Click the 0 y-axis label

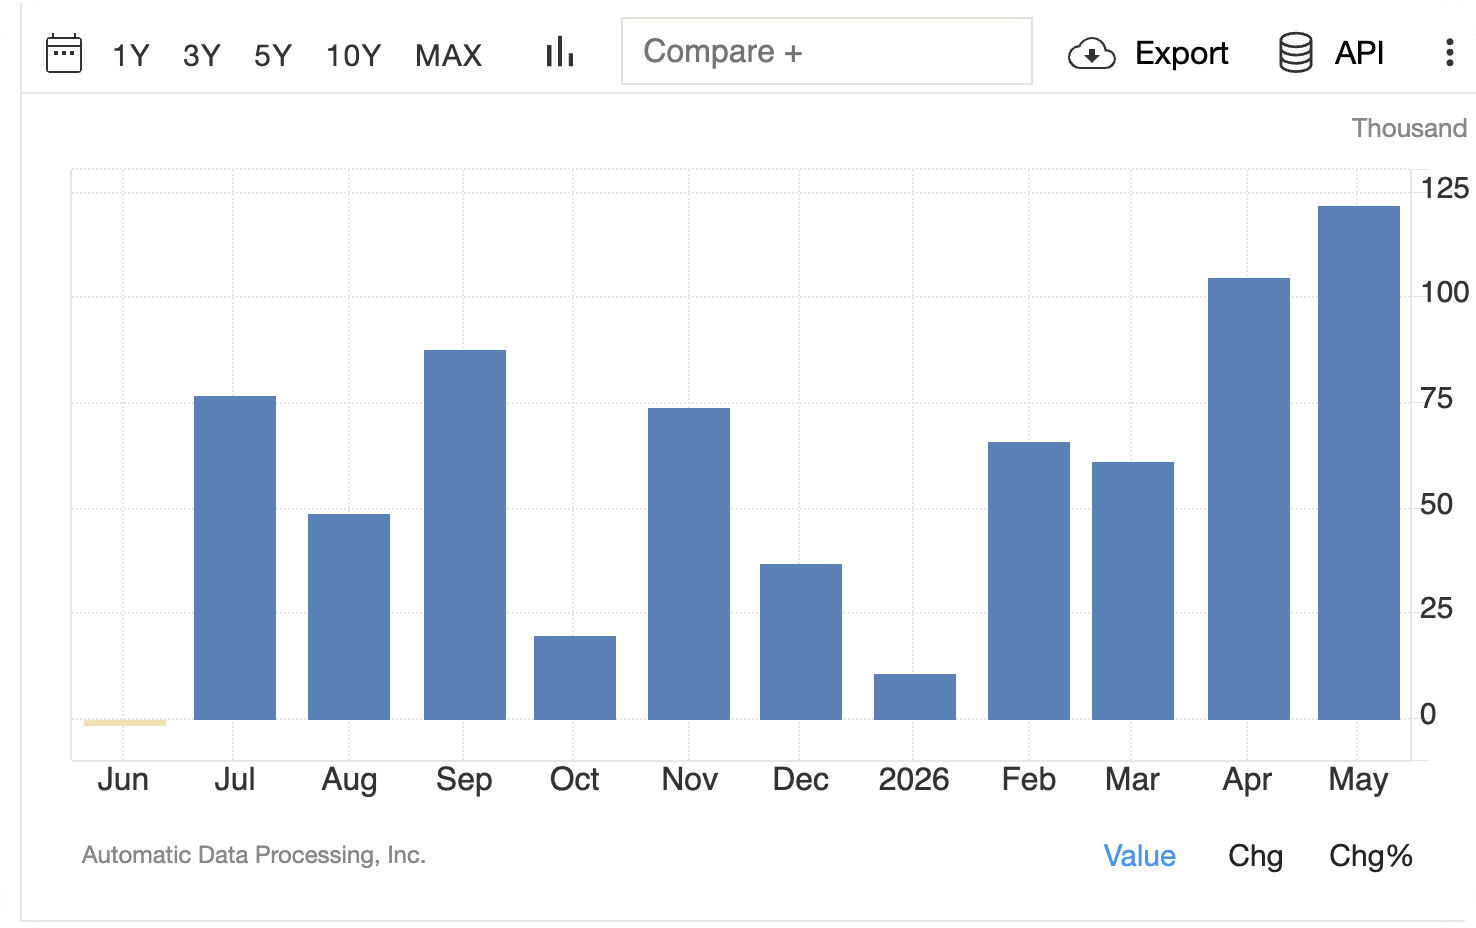tap(1428, 714)
